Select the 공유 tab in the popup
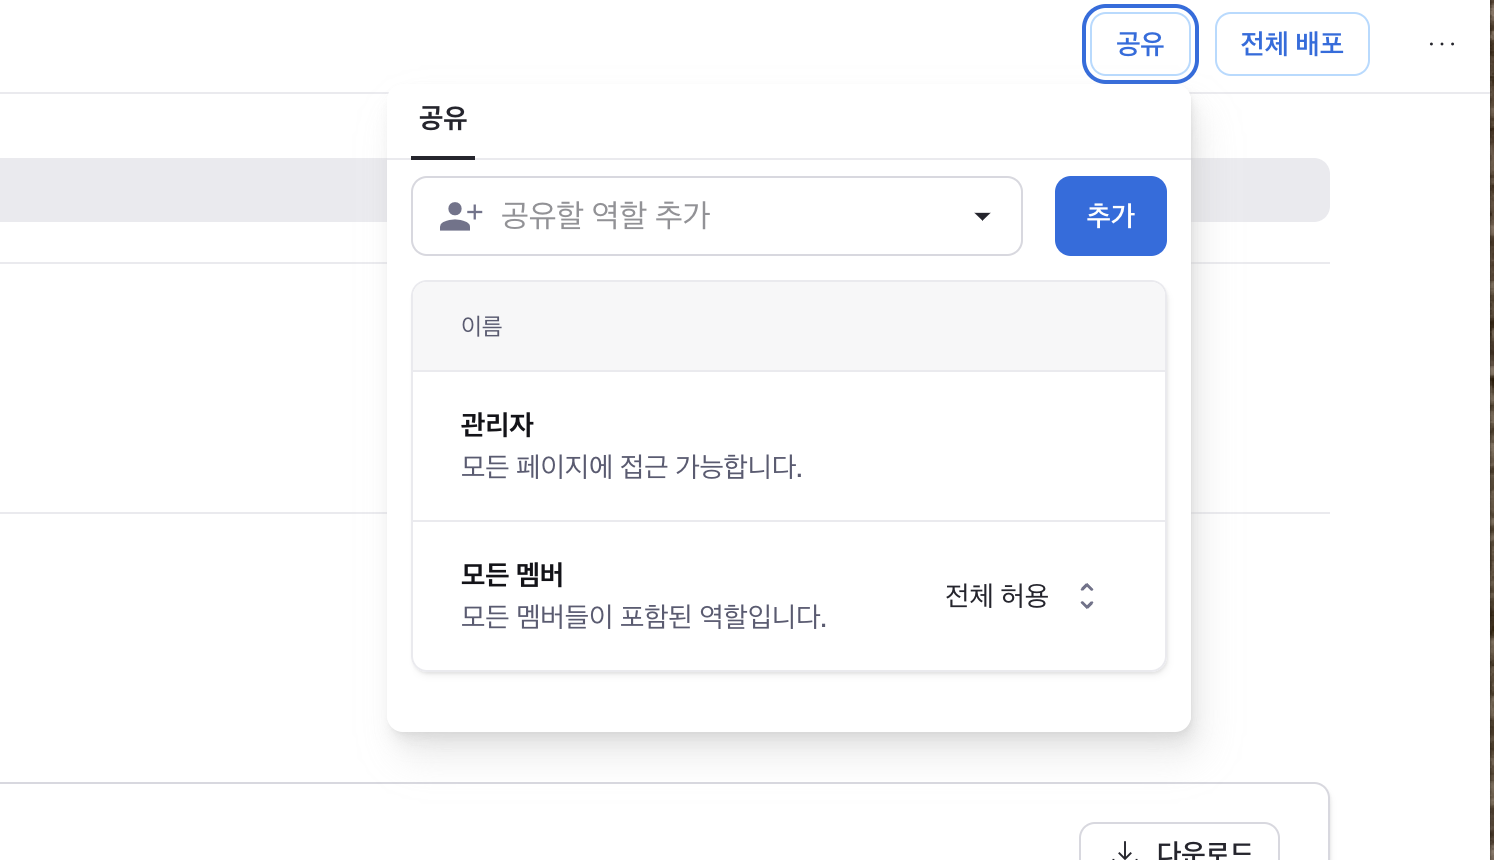Screen dimensions: 1494x860 coord(443,119)
